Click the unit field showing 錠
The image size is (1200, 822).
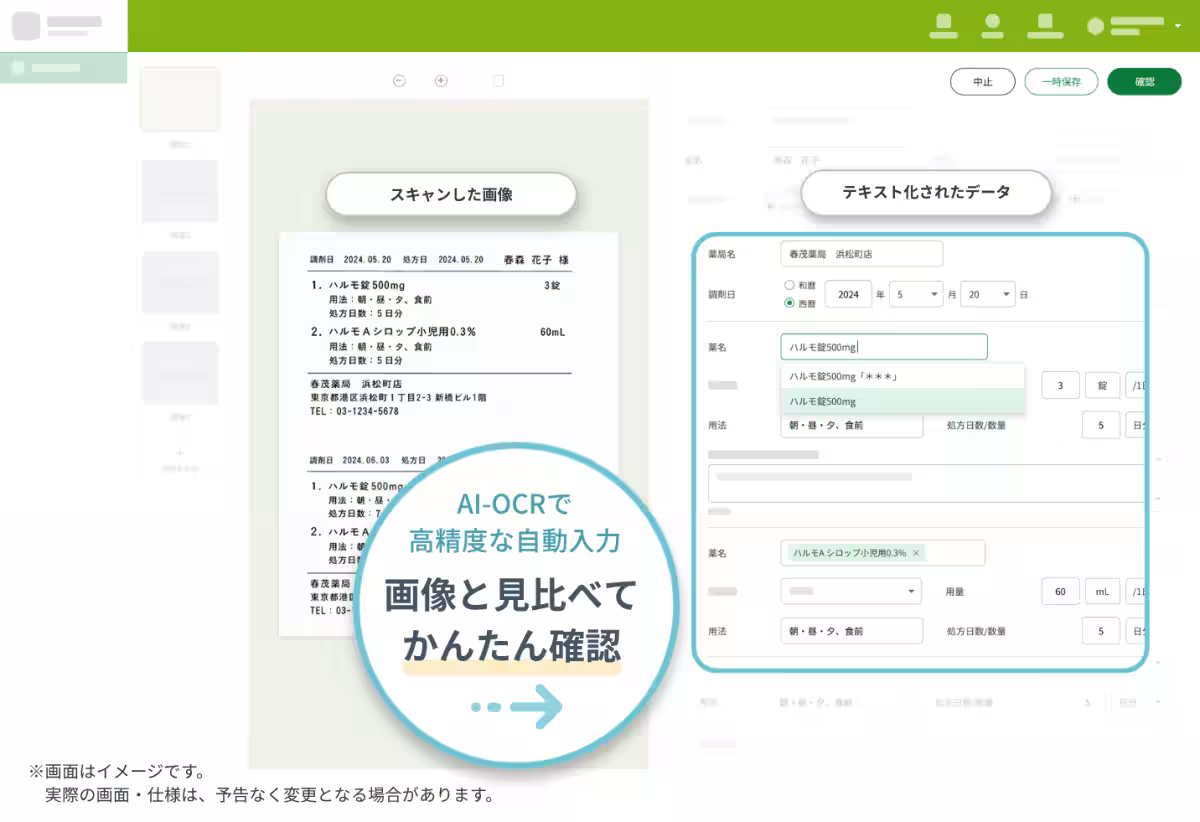point(1102,385)
